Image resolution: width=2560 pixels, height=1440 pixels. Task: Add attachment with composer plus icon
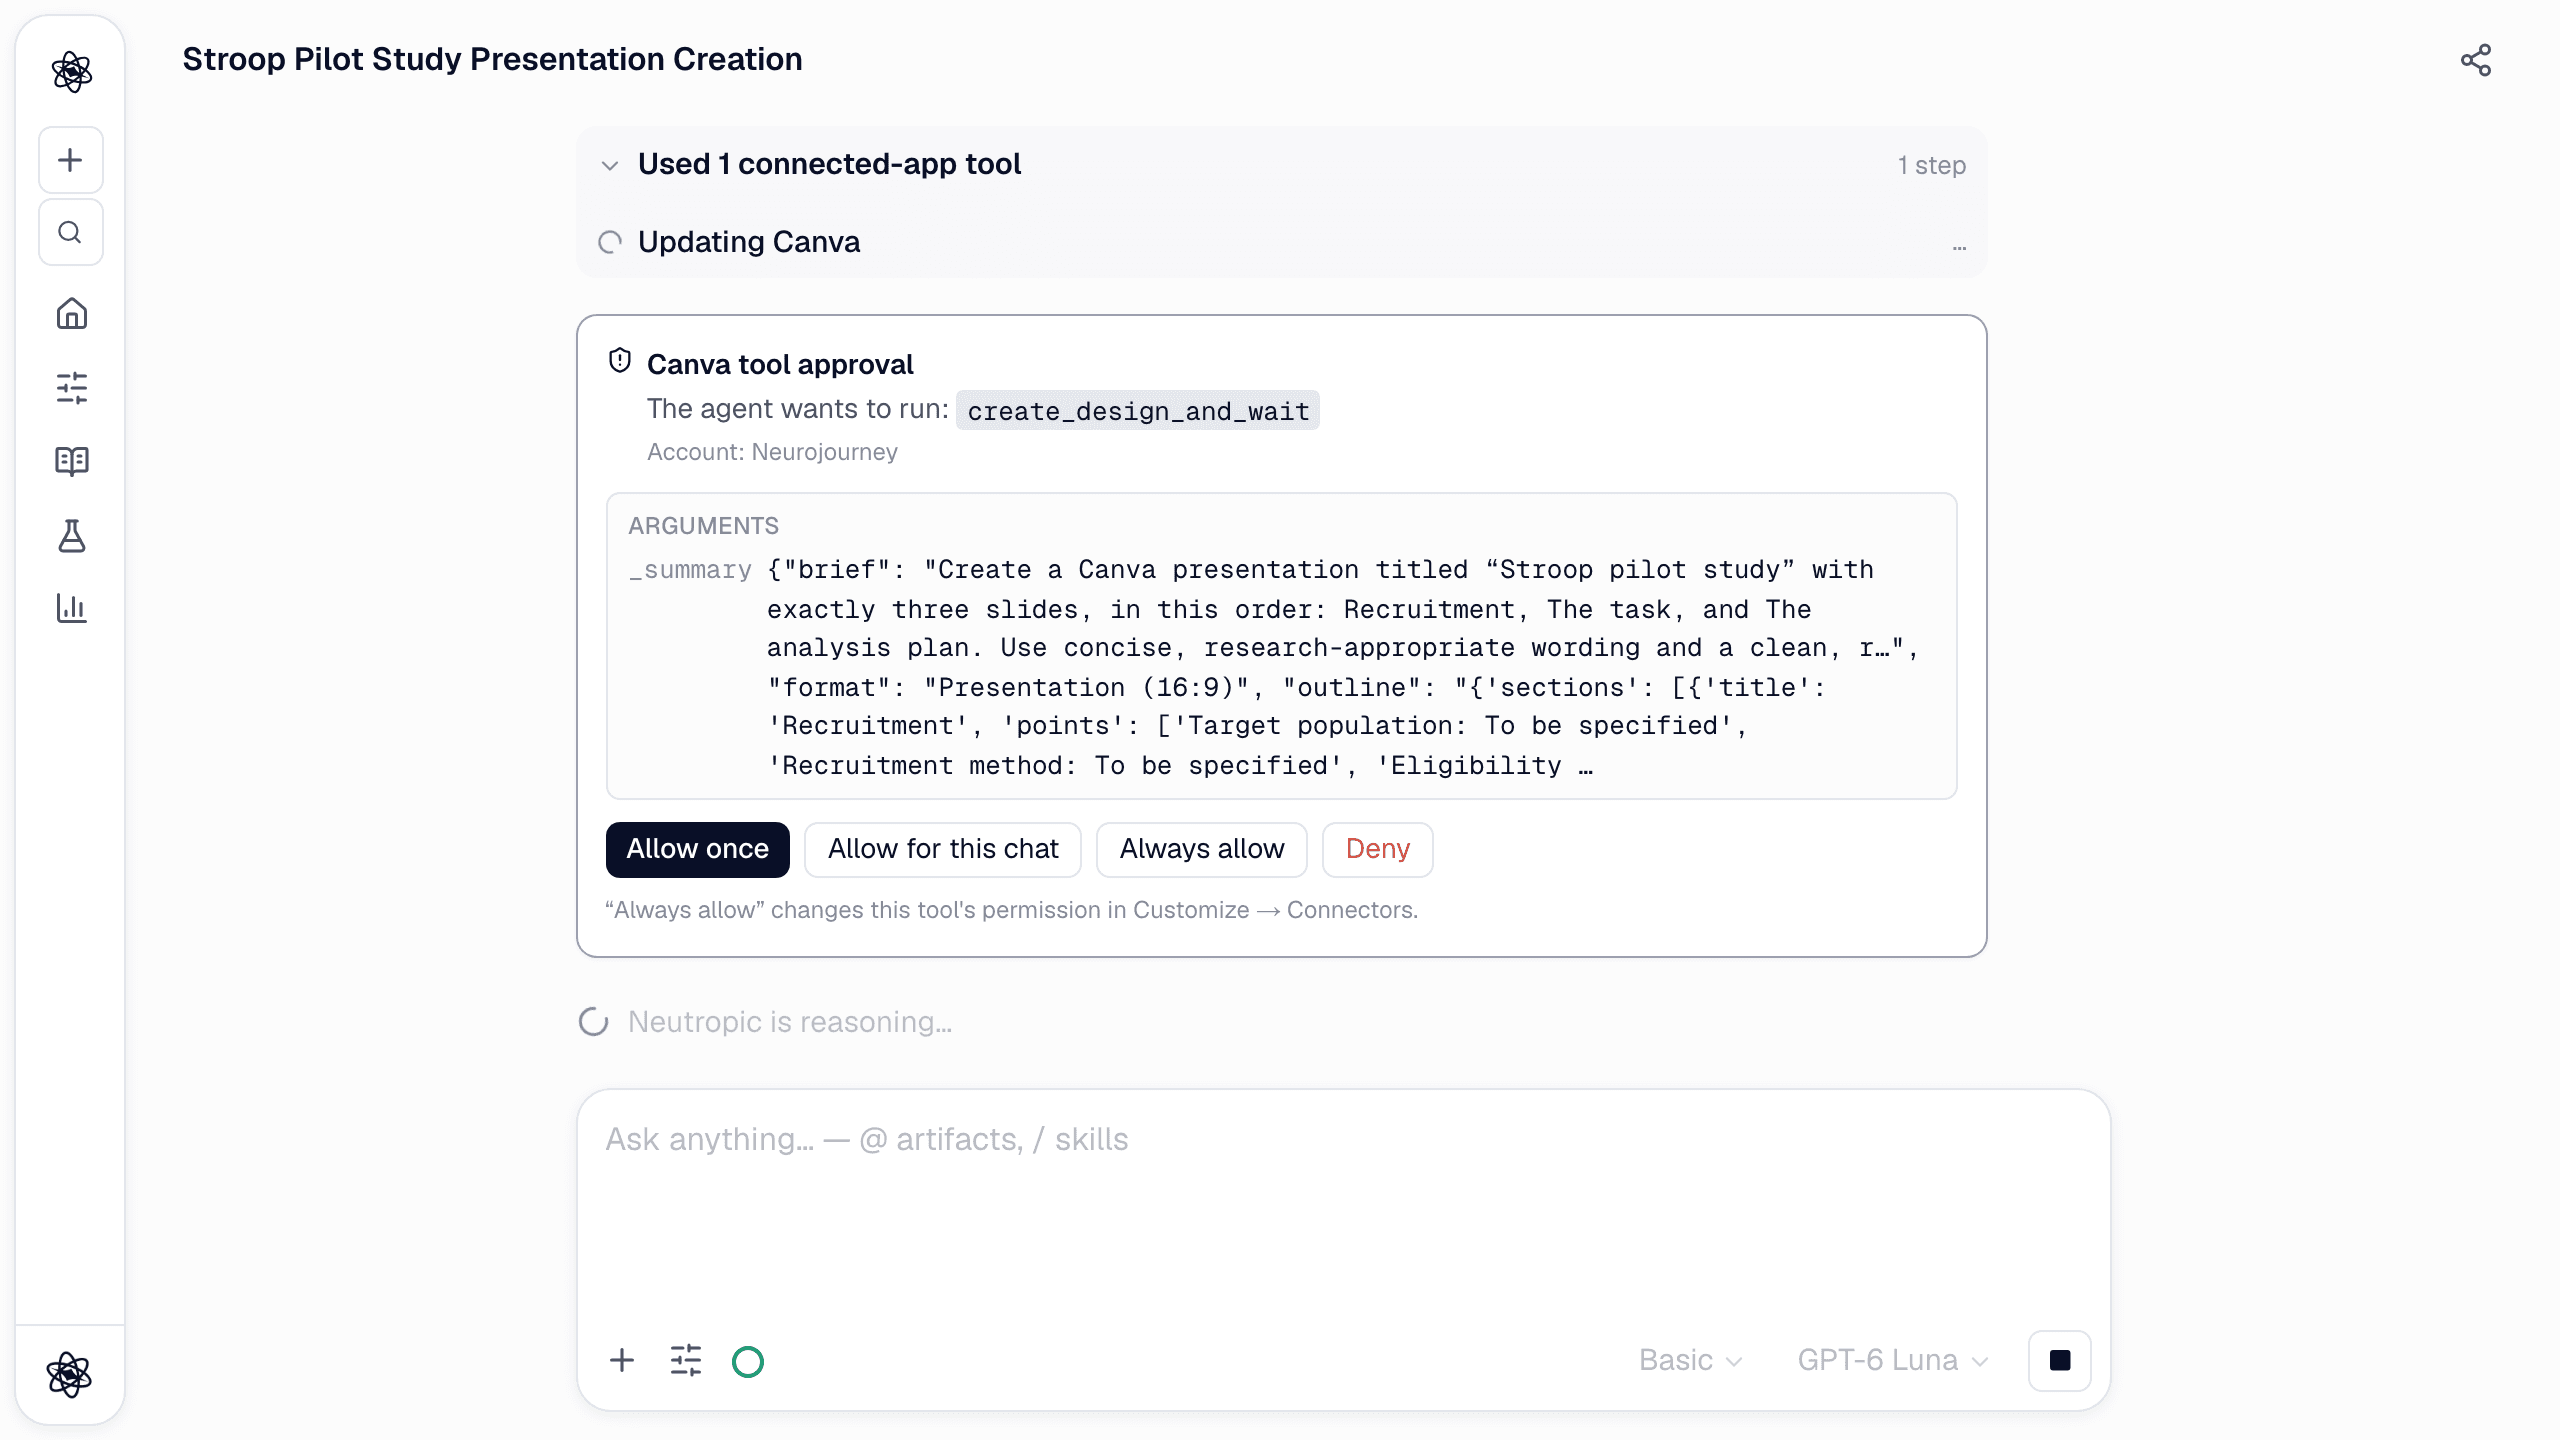pyautogui.click(x=622, y=1360)
